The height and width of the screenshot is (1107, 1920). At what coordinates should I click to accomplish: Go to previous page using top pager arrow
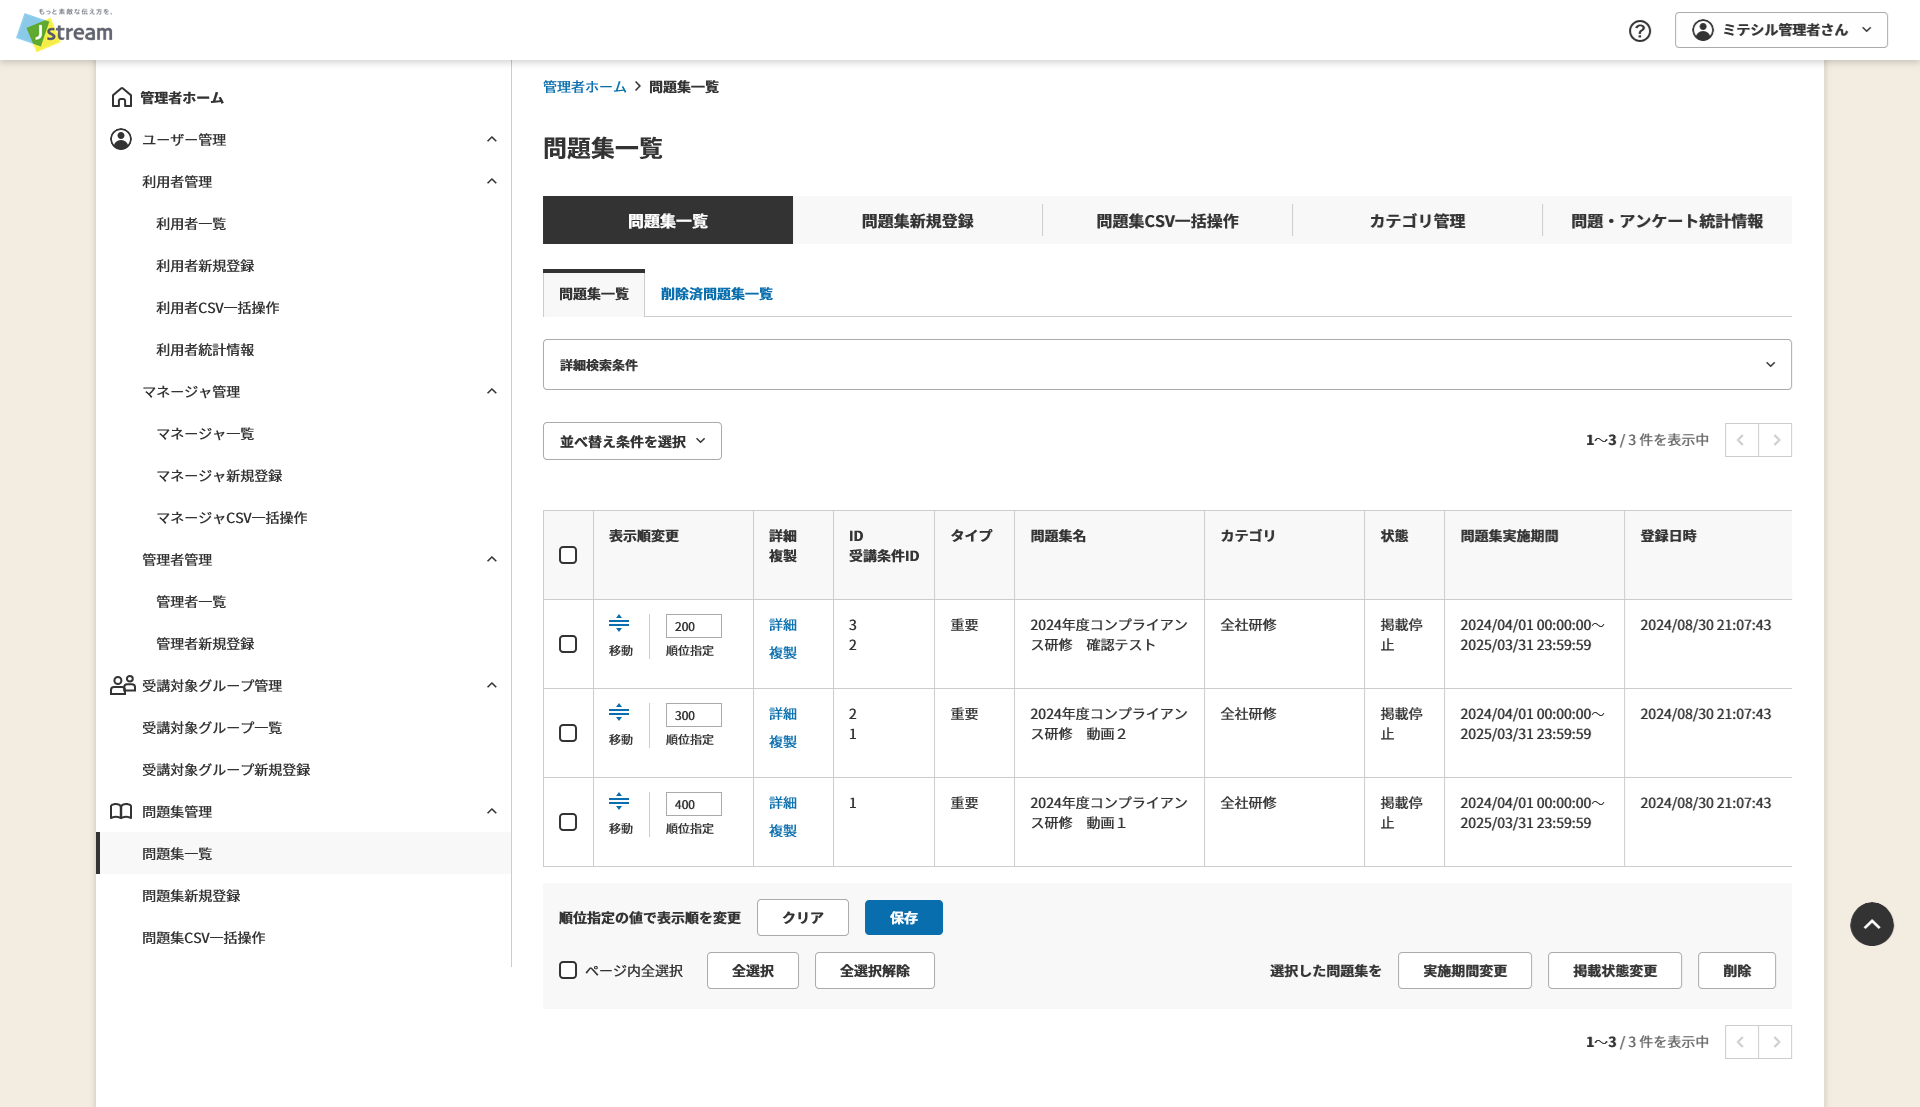pos(1741,440)
